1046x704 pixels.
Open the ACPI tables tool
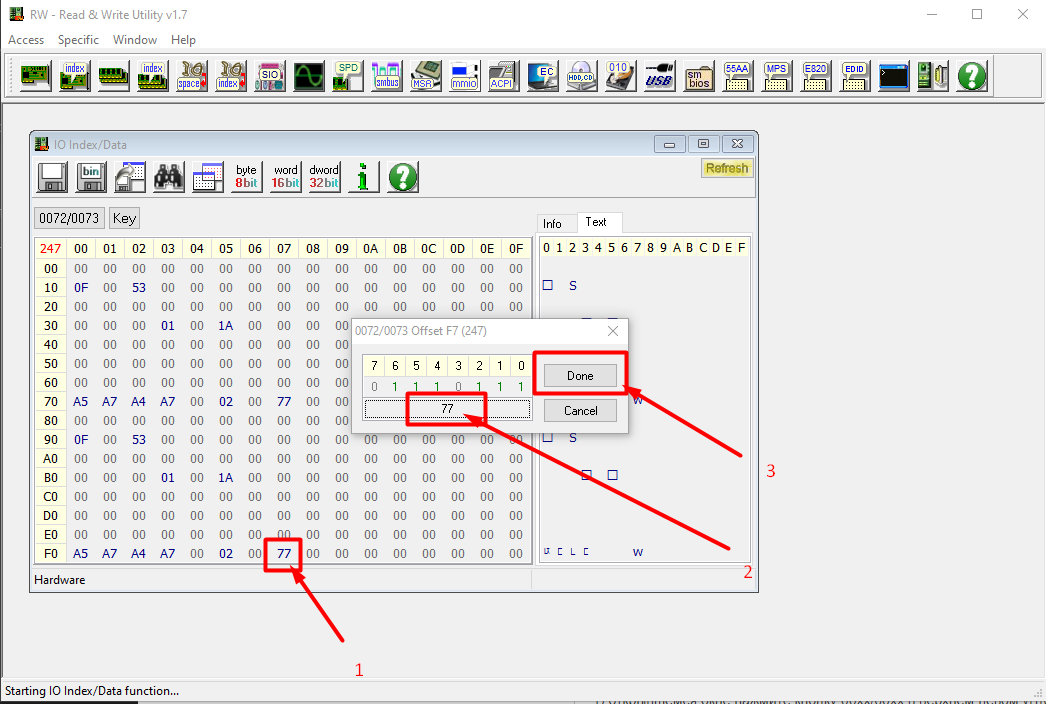pos(502,76)
